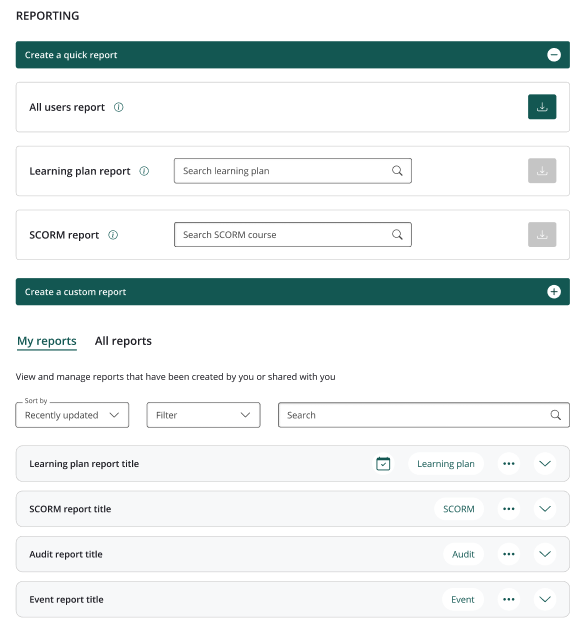Viewport: 584px width, 628px height.
Task: Collapse the Create a quick report section
Action: coord(554,55)
